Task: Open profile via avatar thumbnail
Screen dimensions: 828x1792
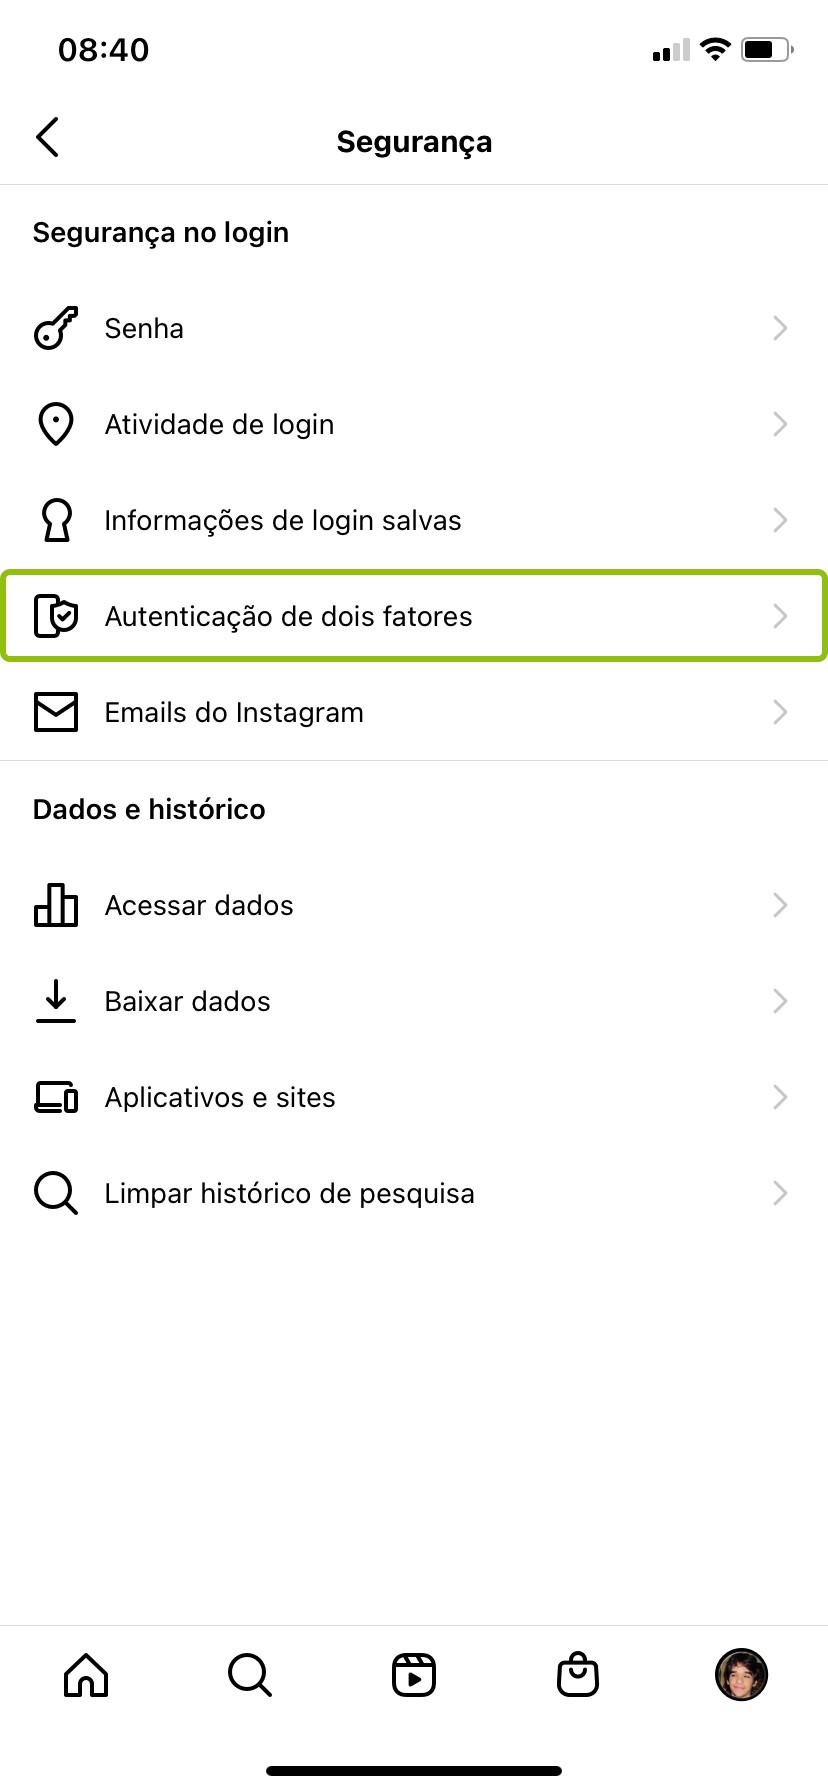Action: [x=741, y=1675]
